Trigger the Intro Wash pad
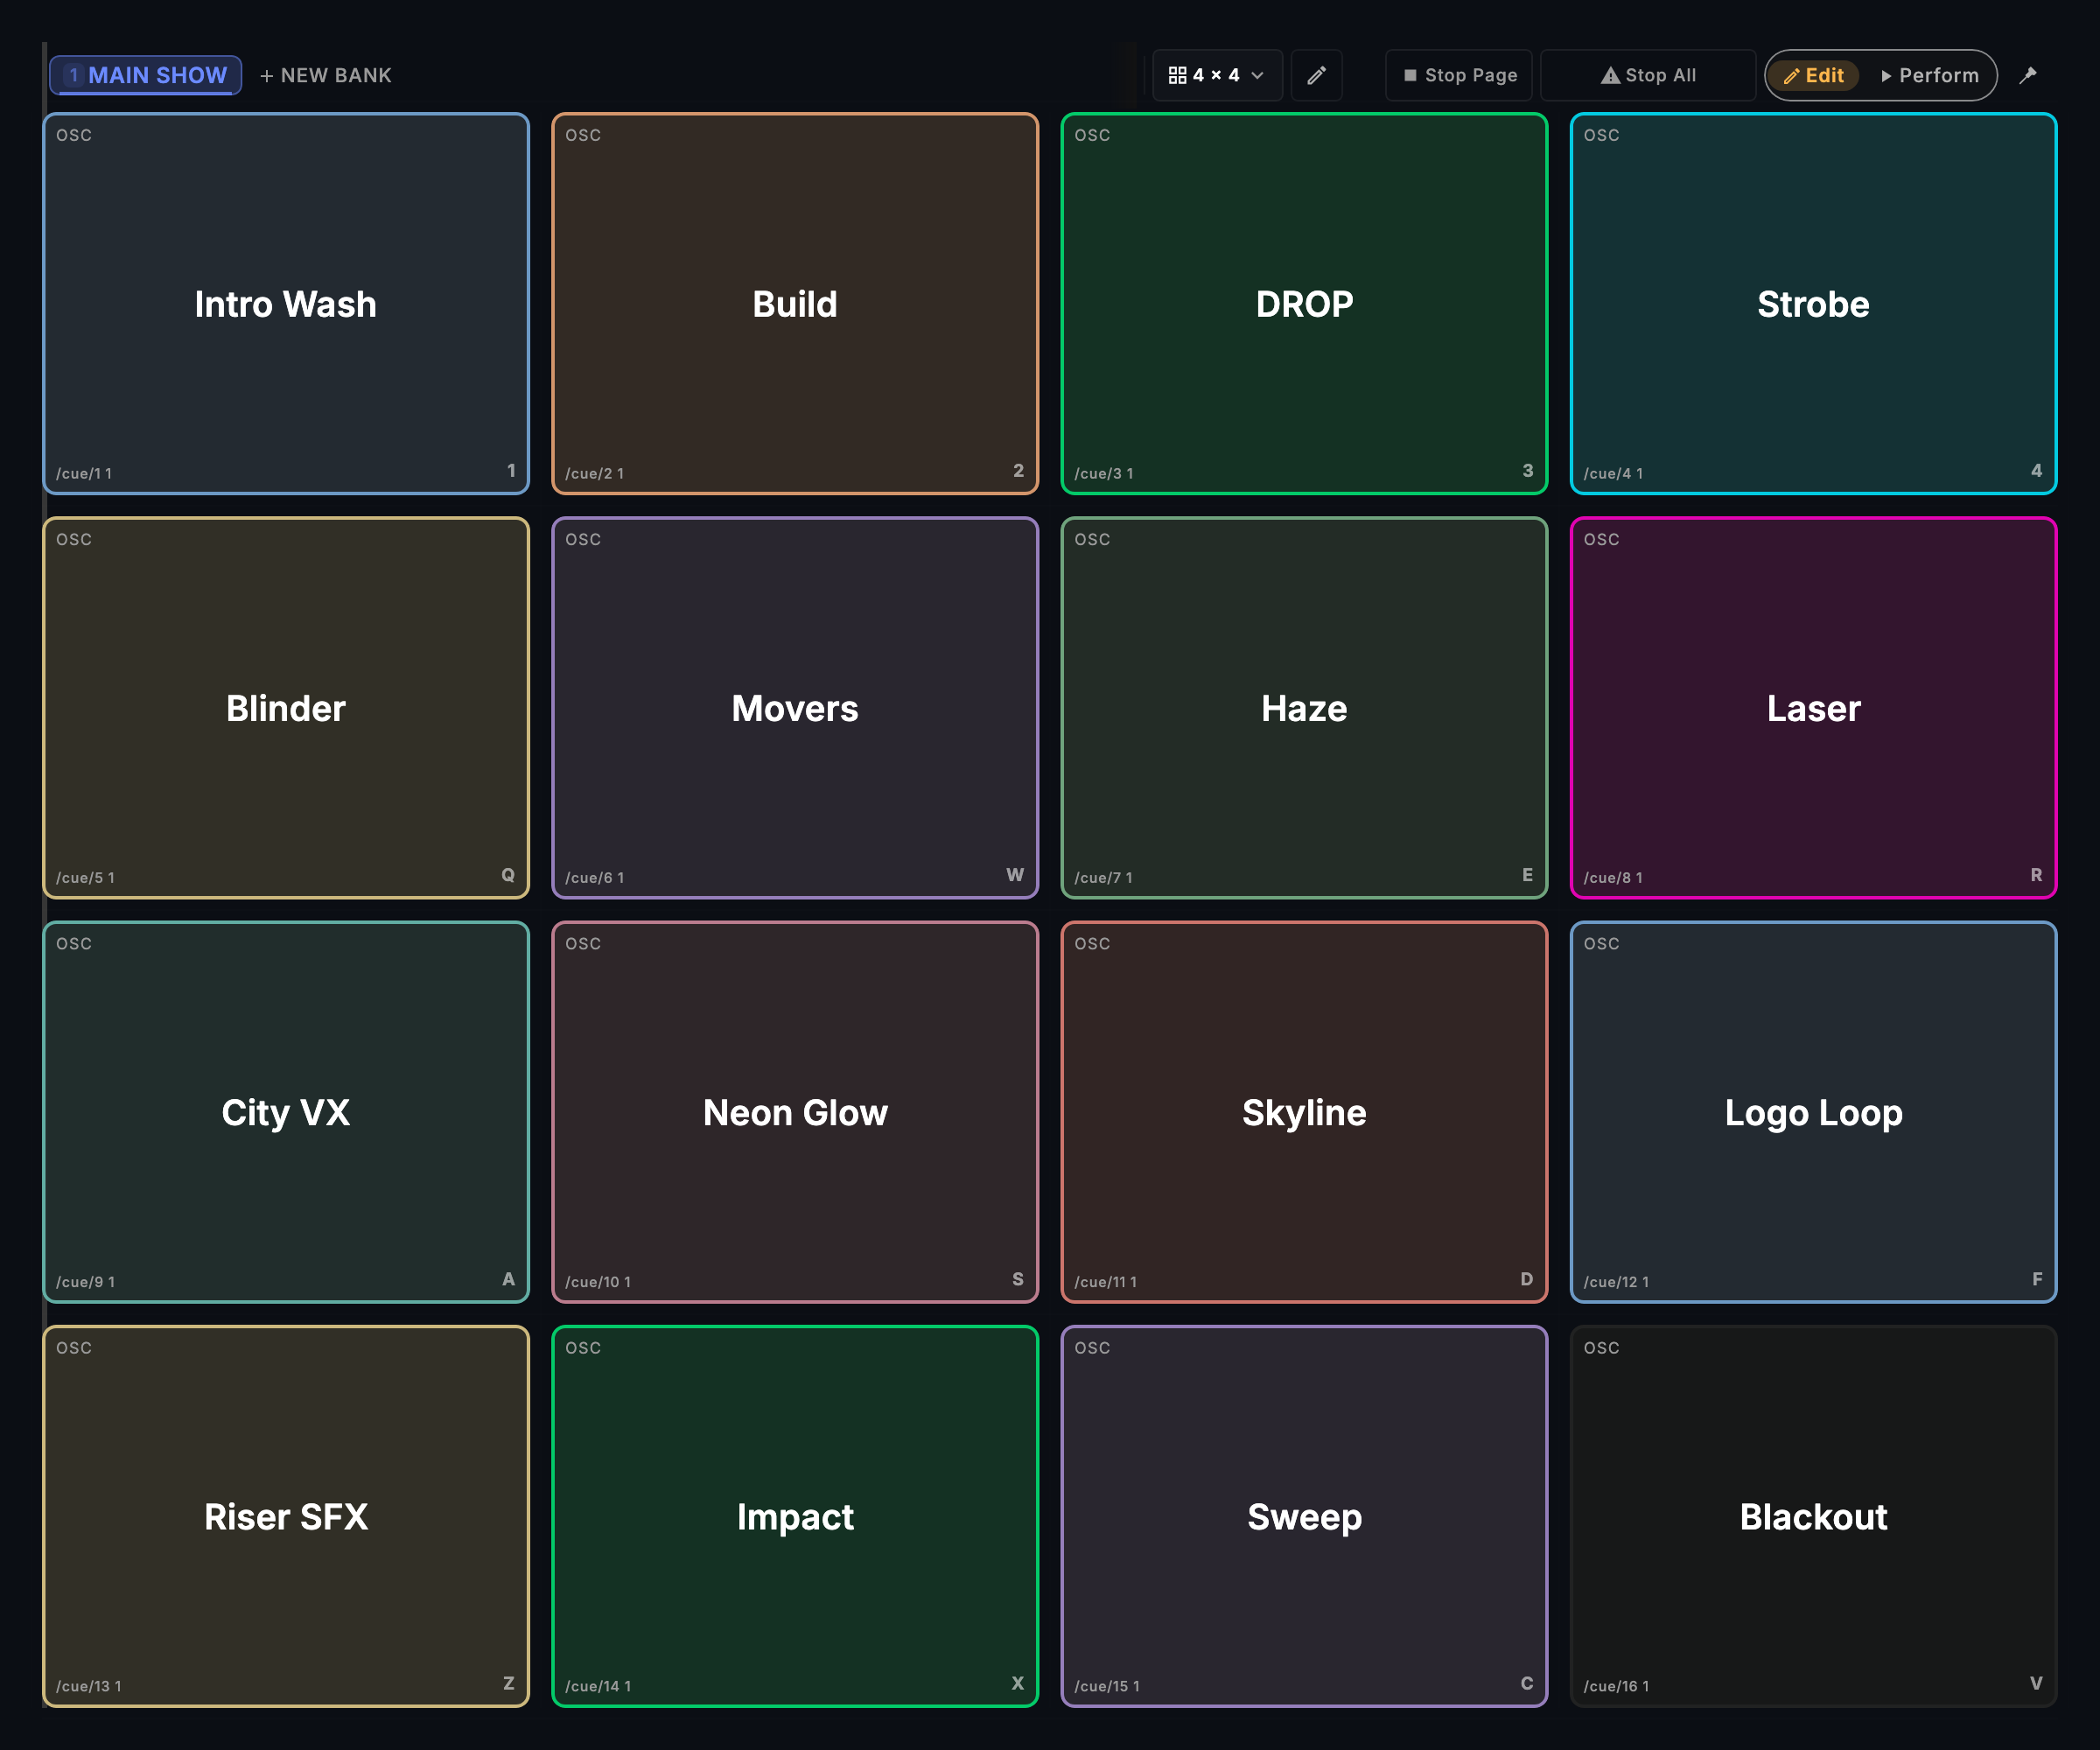The width and height of the screenshot is (2100, 1750). (286, 304)
